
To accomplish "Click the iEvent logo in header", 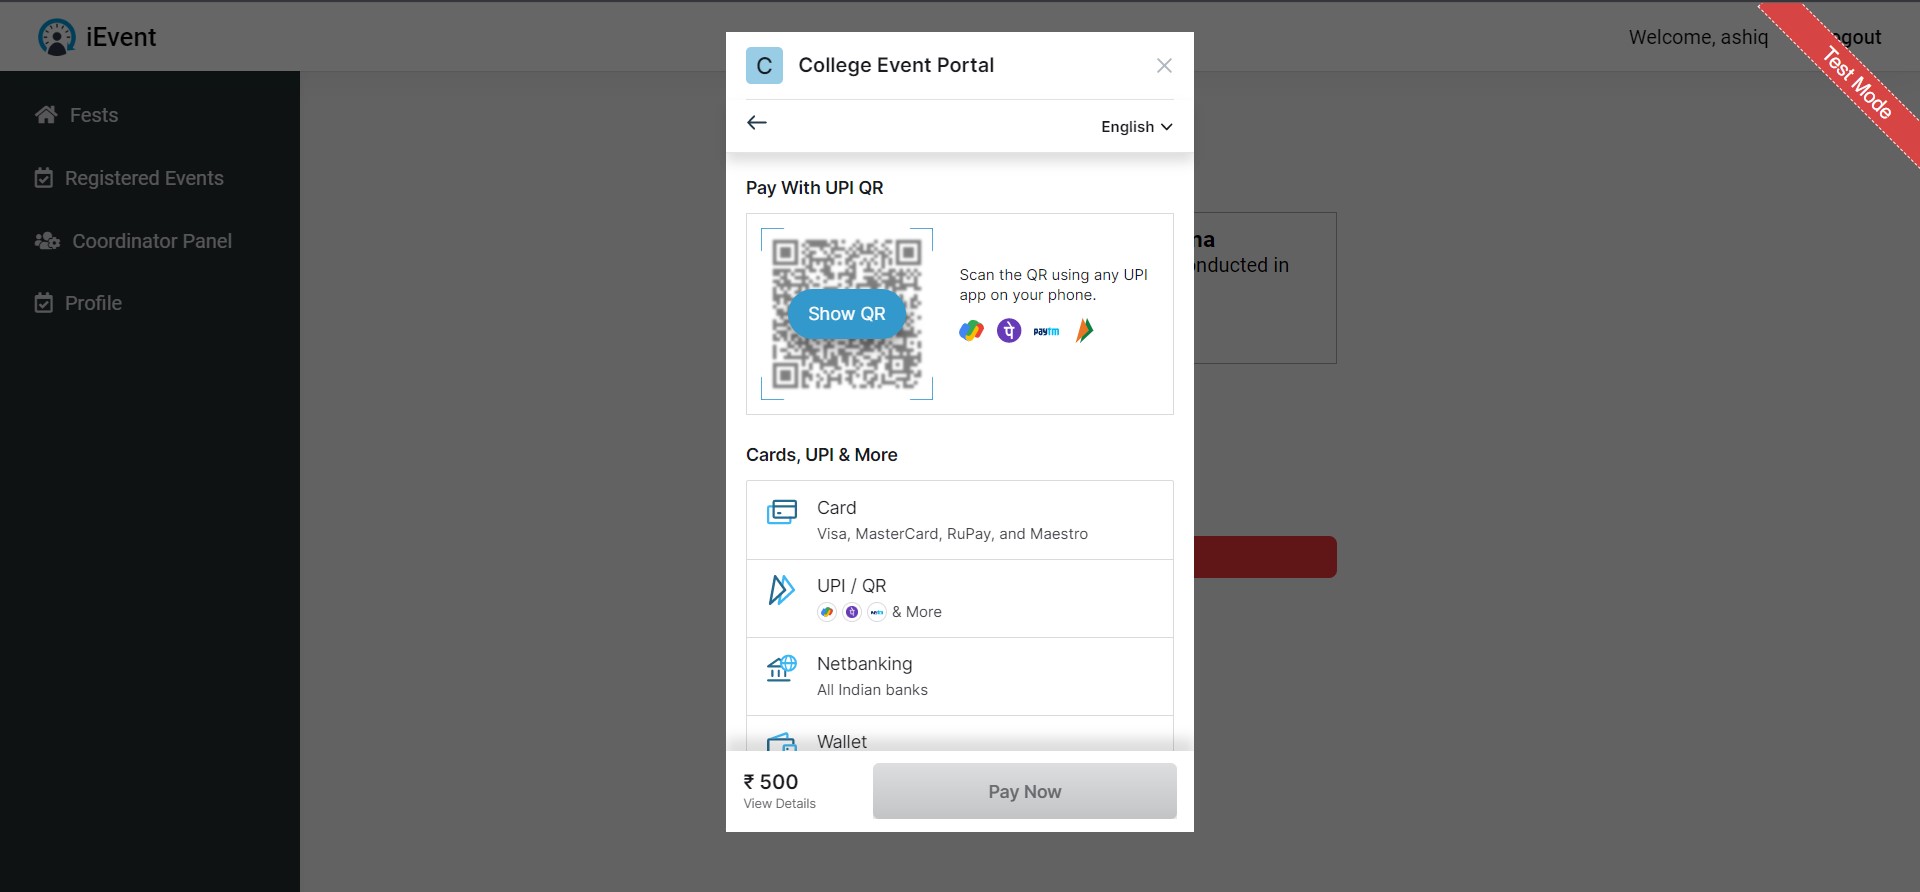I will point(97,37).
